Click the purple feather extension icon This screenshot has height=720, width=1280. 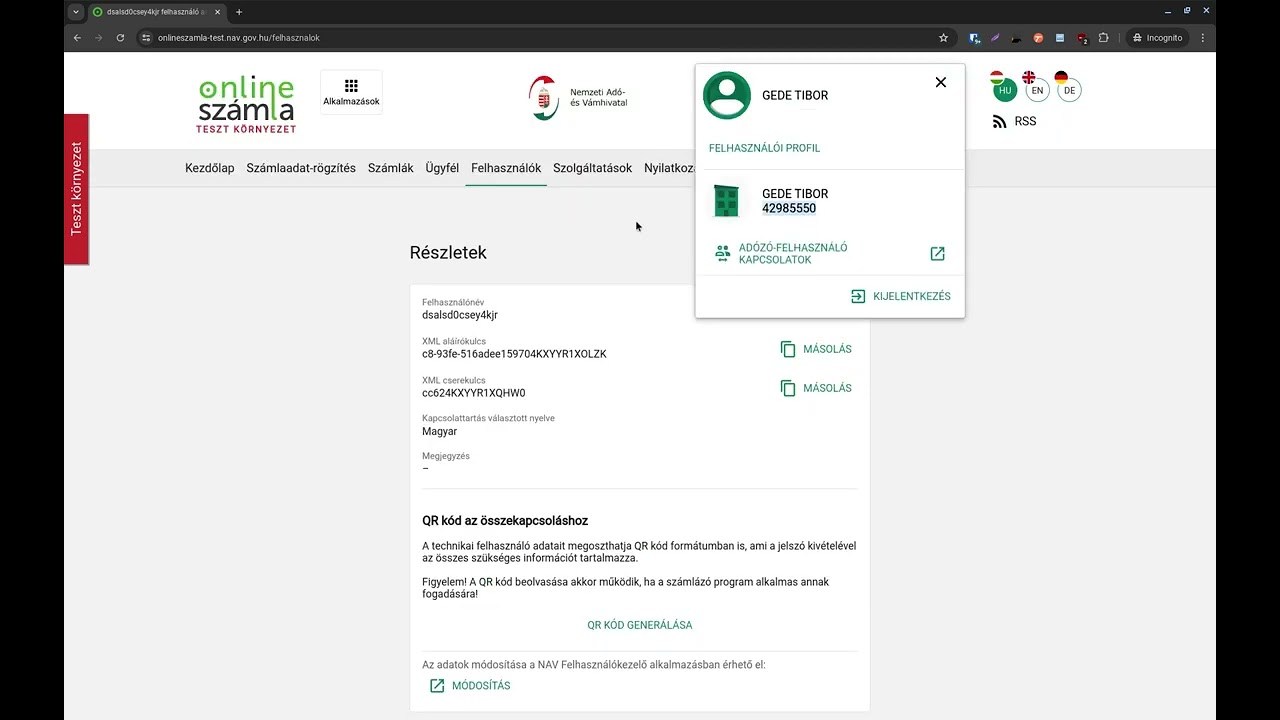pos(996,38)
